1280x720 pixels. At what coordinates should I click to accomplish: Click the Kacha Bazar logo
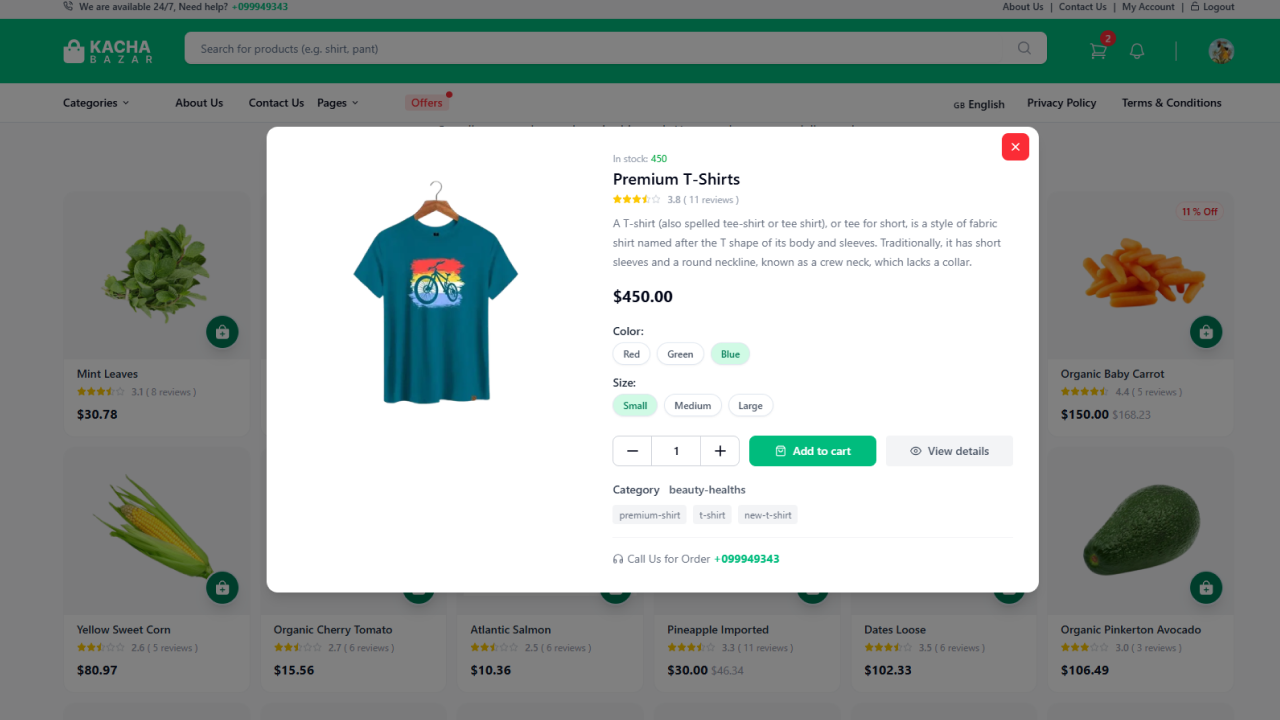[x=108, y=51]
